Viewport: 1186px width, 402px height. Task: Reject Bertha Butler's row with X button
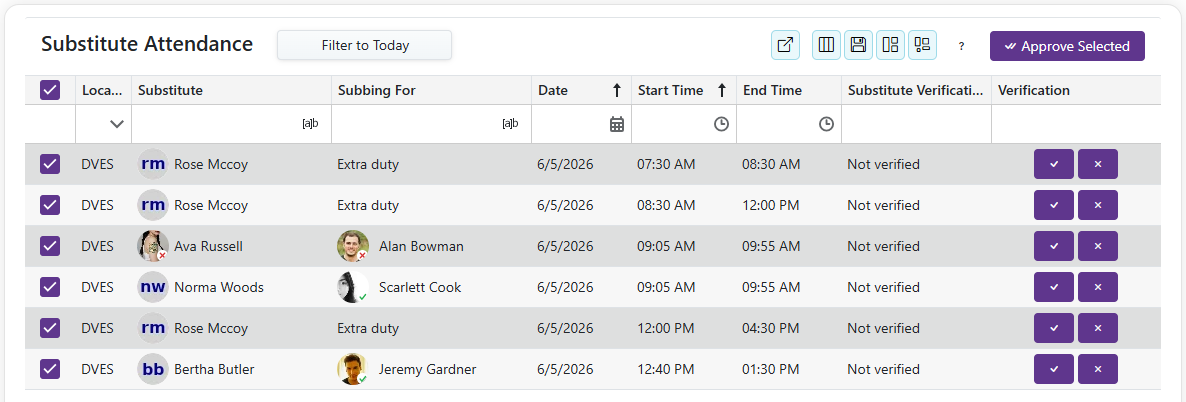click(1098, 369)
